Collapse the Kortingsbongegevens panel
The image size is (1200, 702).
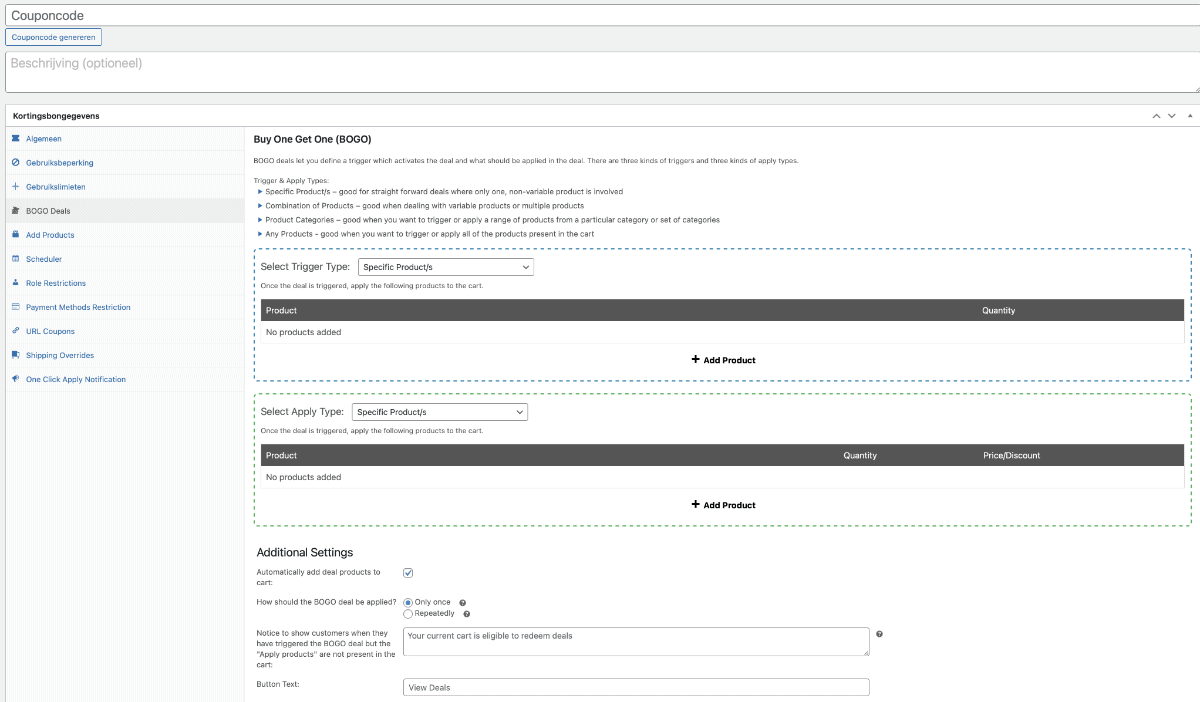coord(1188,116)
